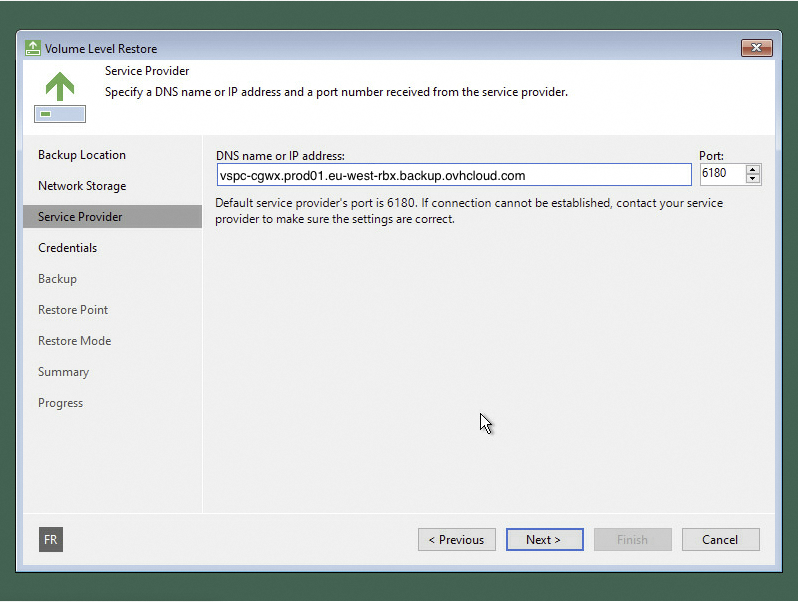This screenshot has width=798, height=602.
Task: Go to the Network Storage step
Action: [x=82, y=186]
